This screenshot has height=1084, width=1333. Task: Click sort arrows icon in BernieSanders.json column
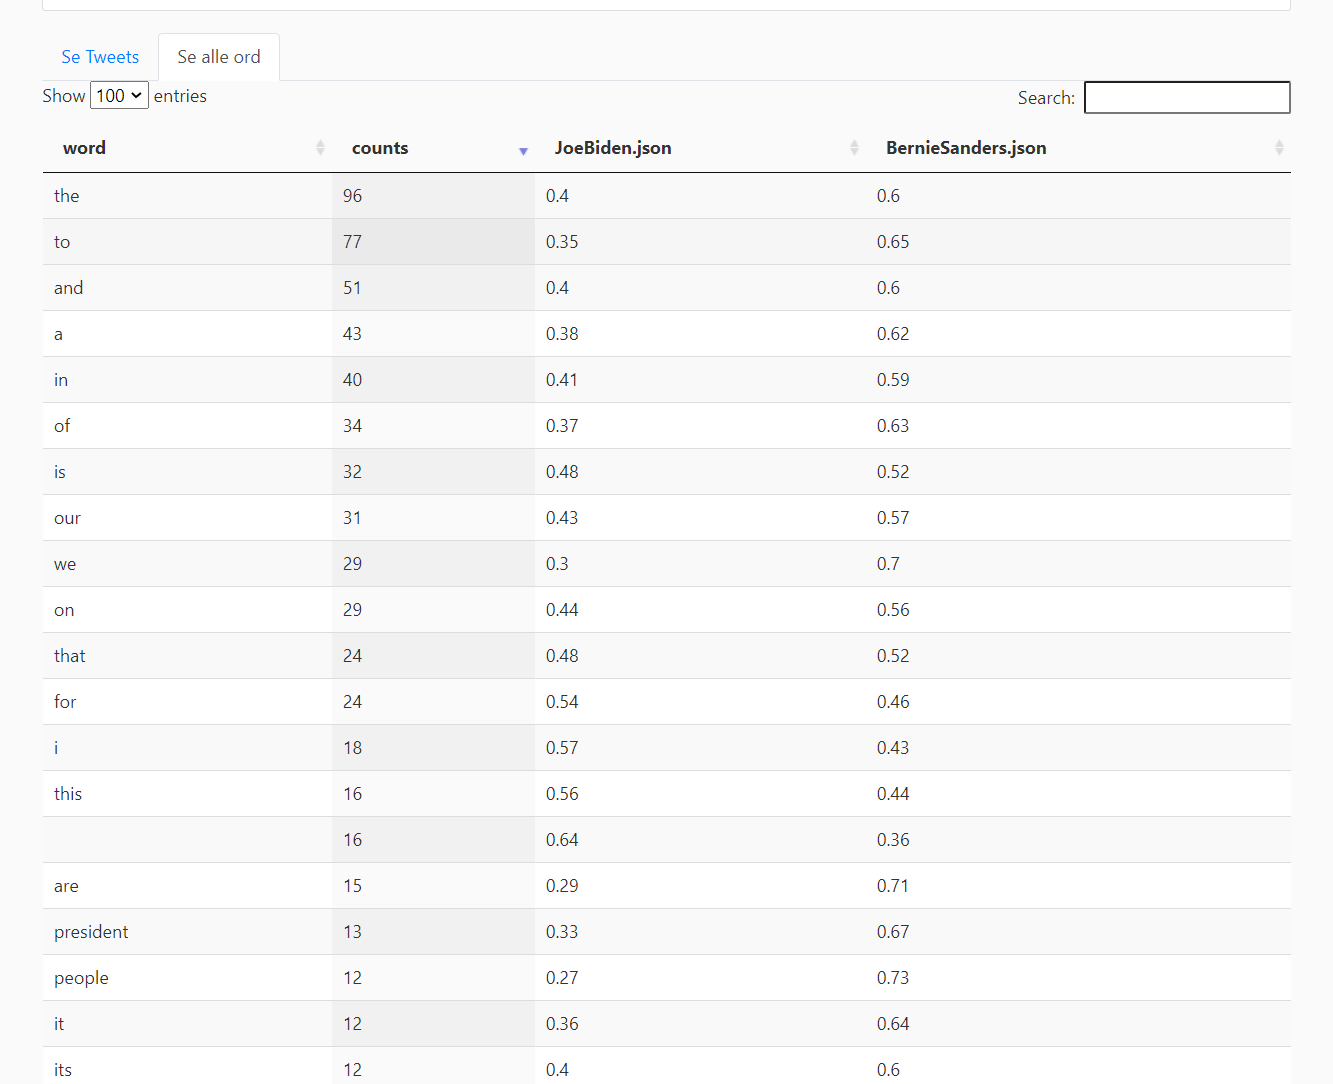point(1279,148)
